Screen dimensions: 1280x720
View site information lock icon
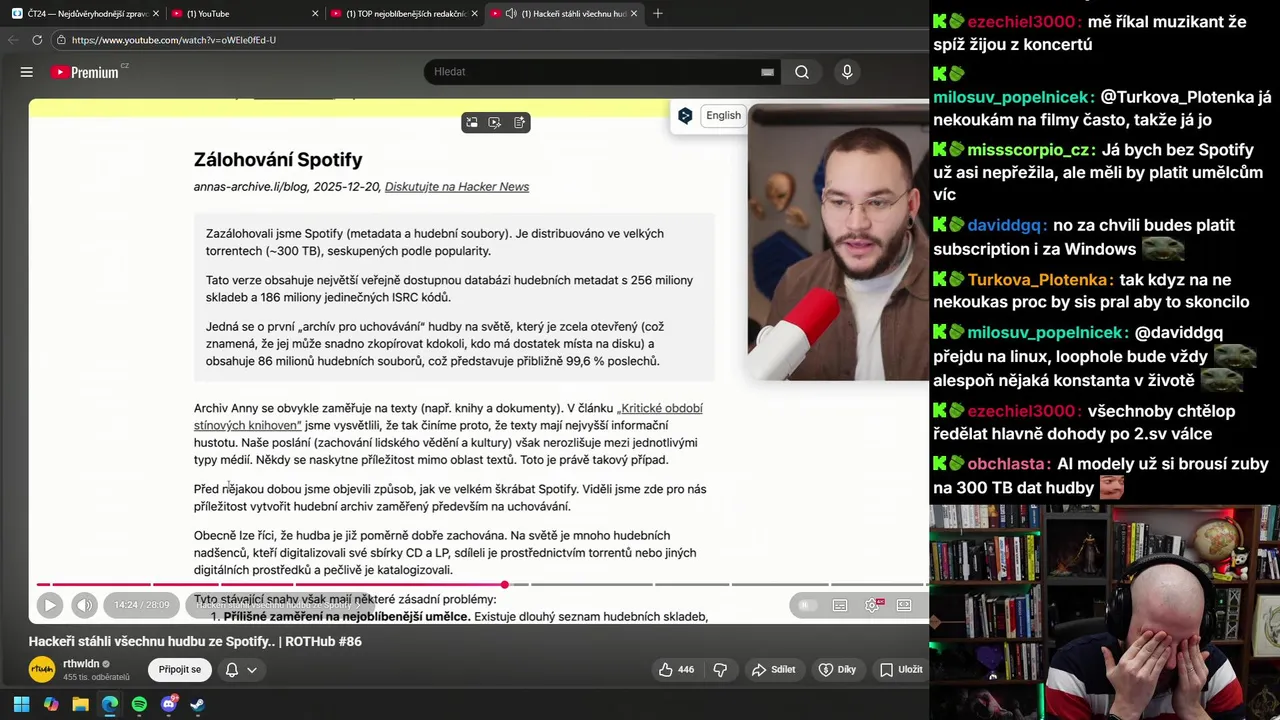point(61,40)
